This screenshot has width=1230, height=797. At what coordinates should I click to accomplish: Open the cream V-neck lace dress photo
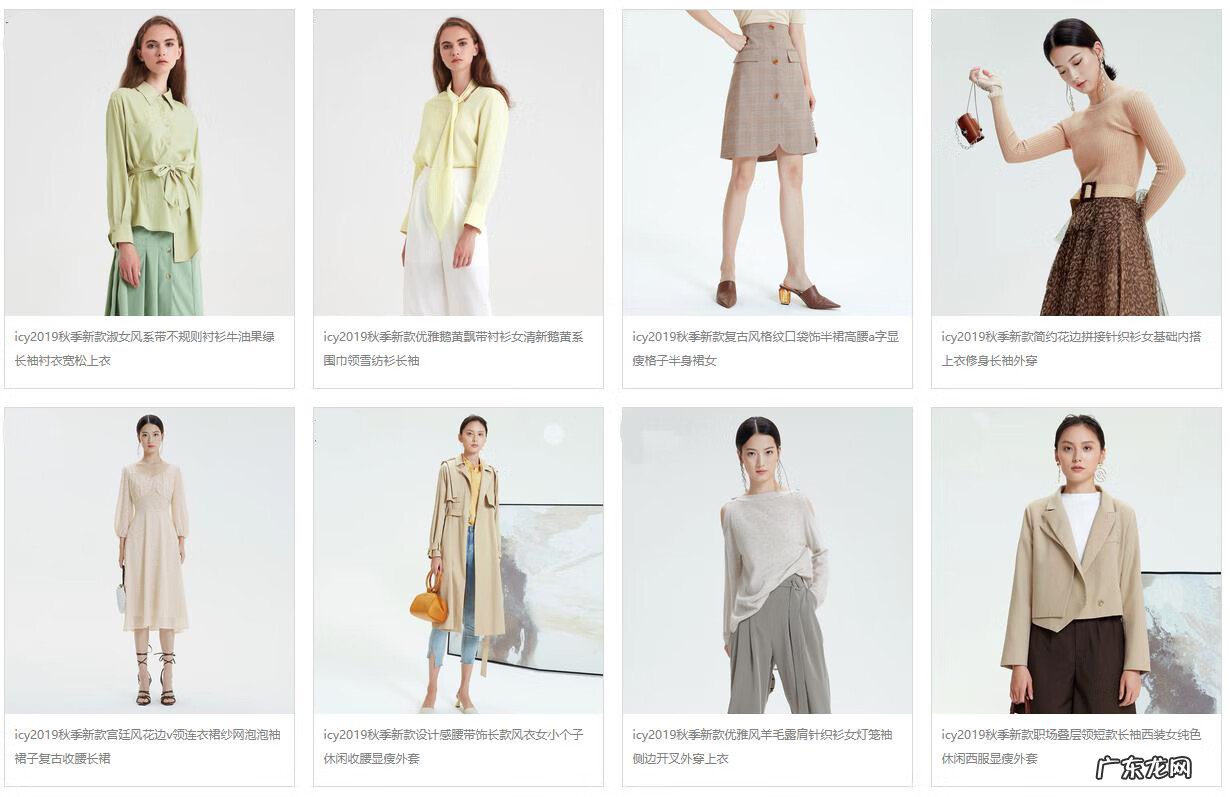click(149, 560)
